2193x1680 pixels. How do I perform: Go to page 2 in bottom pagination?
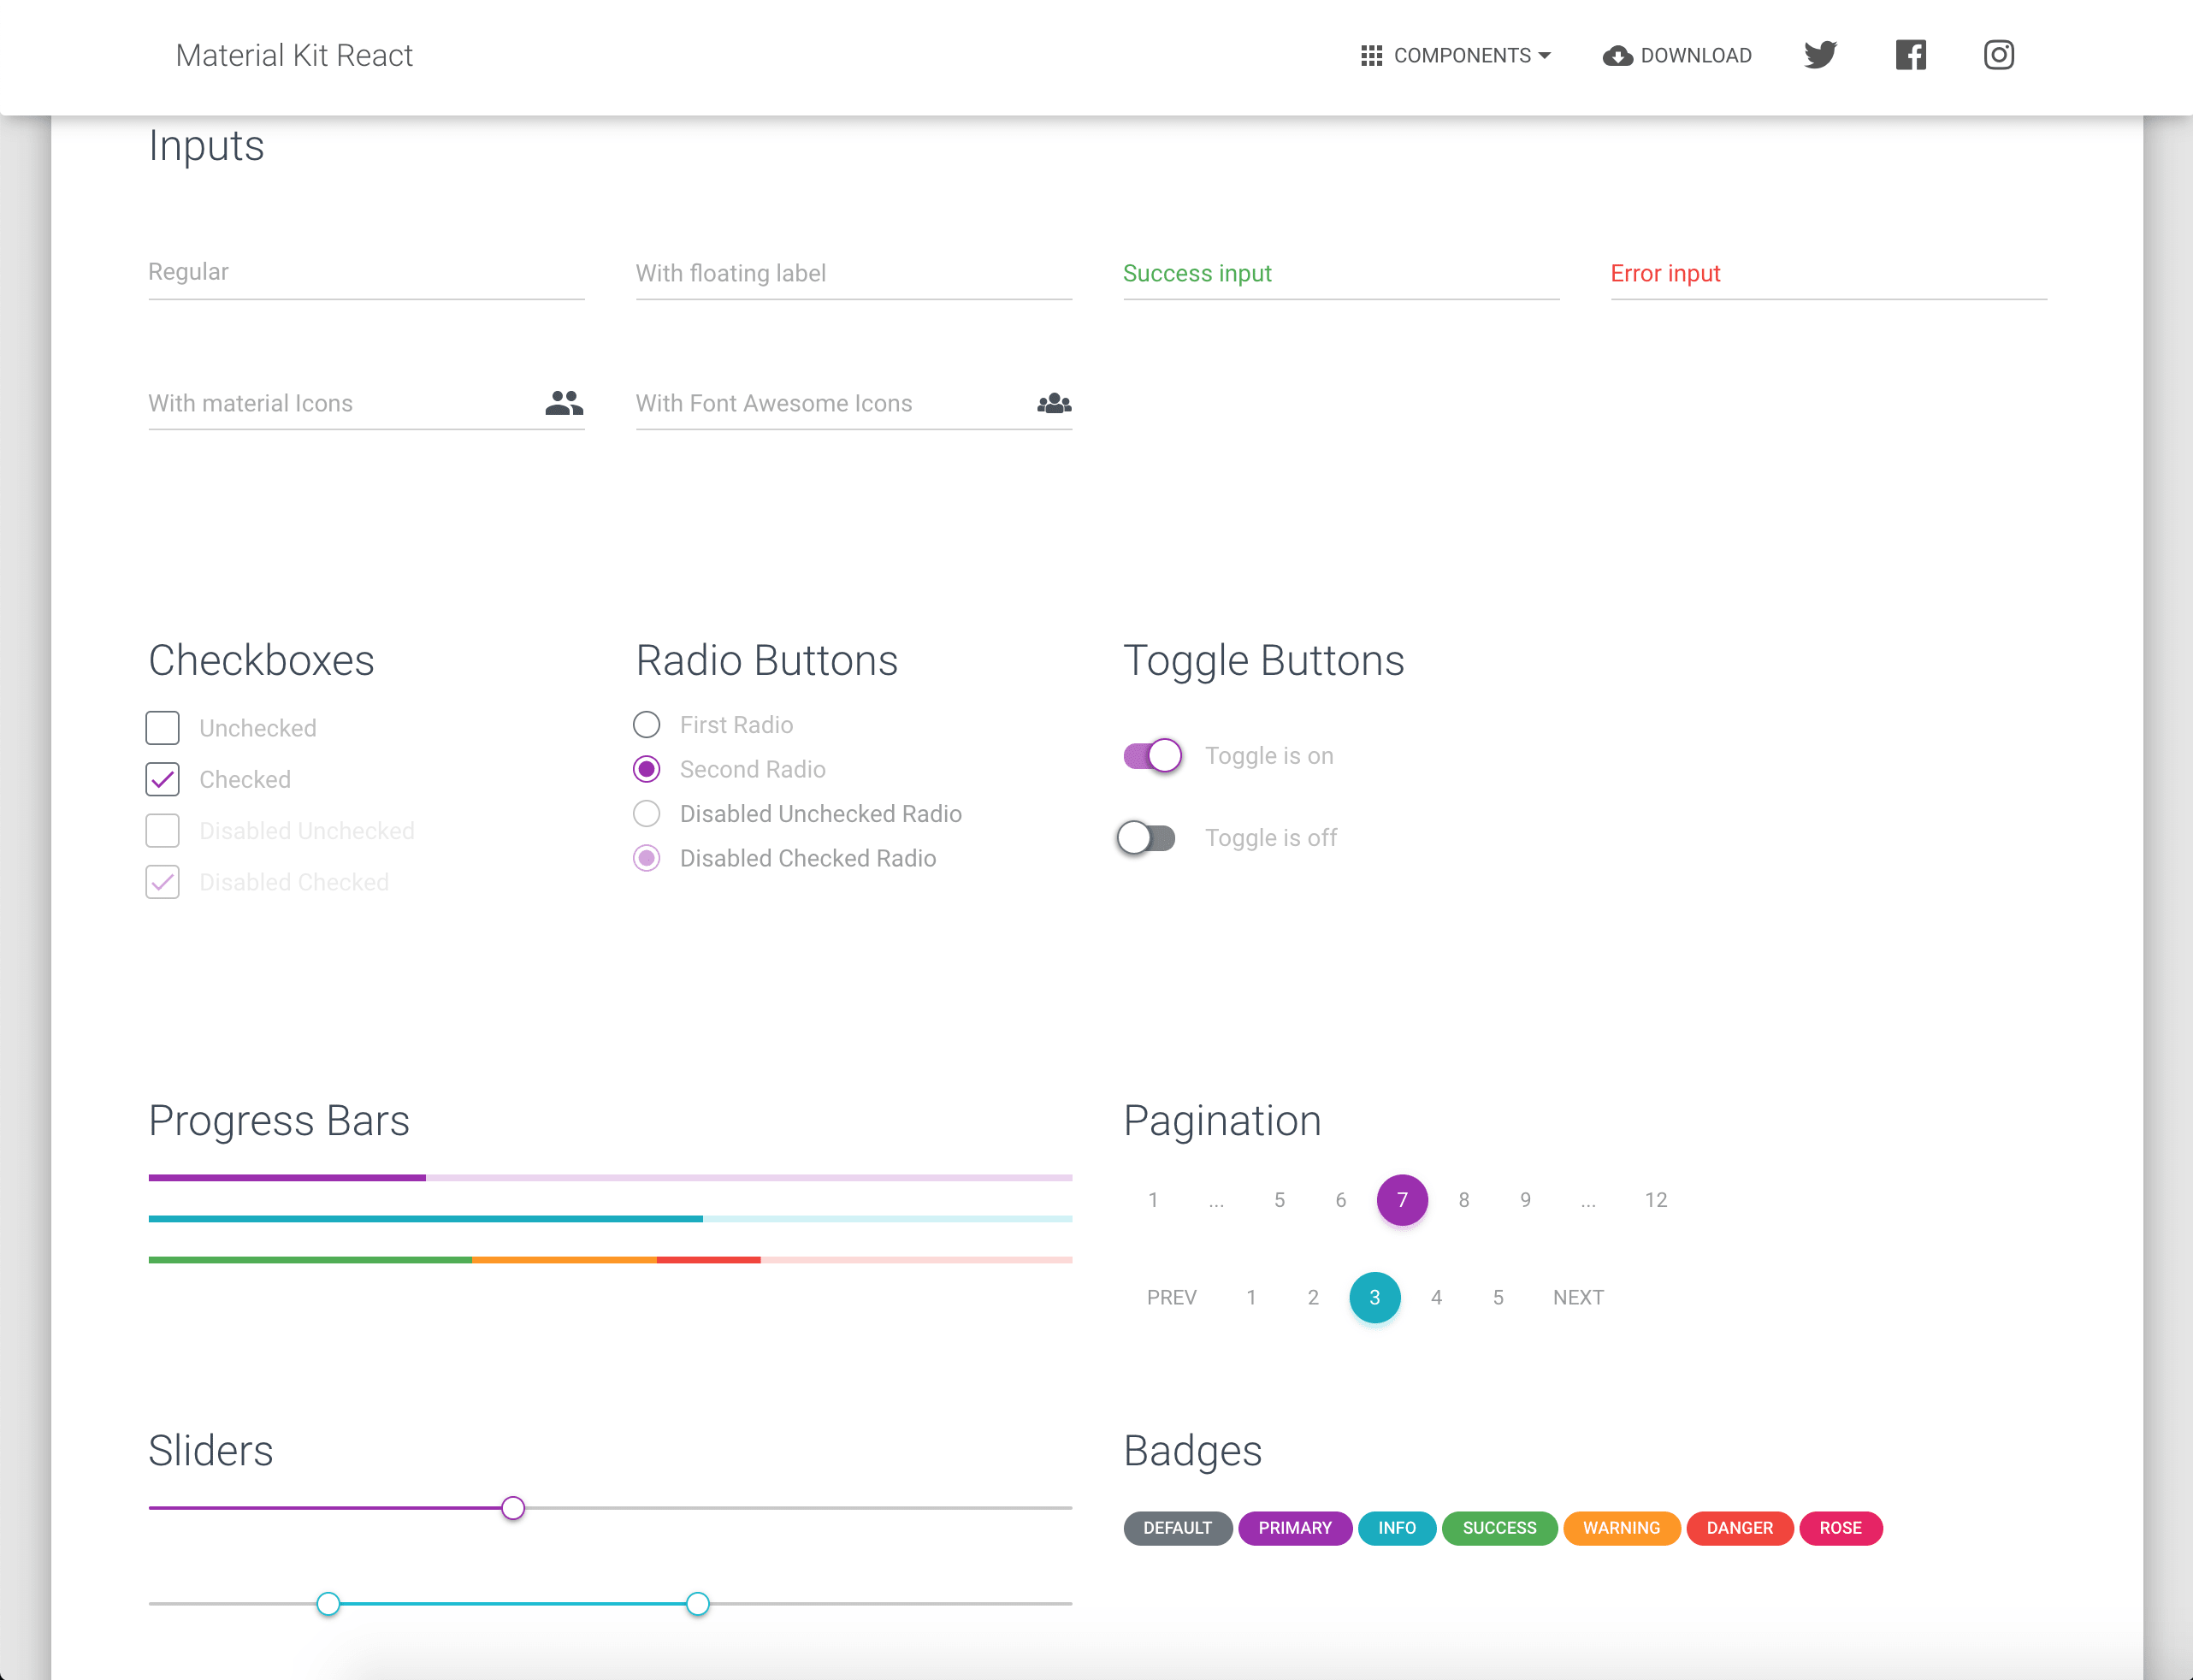[1313, 1298]
